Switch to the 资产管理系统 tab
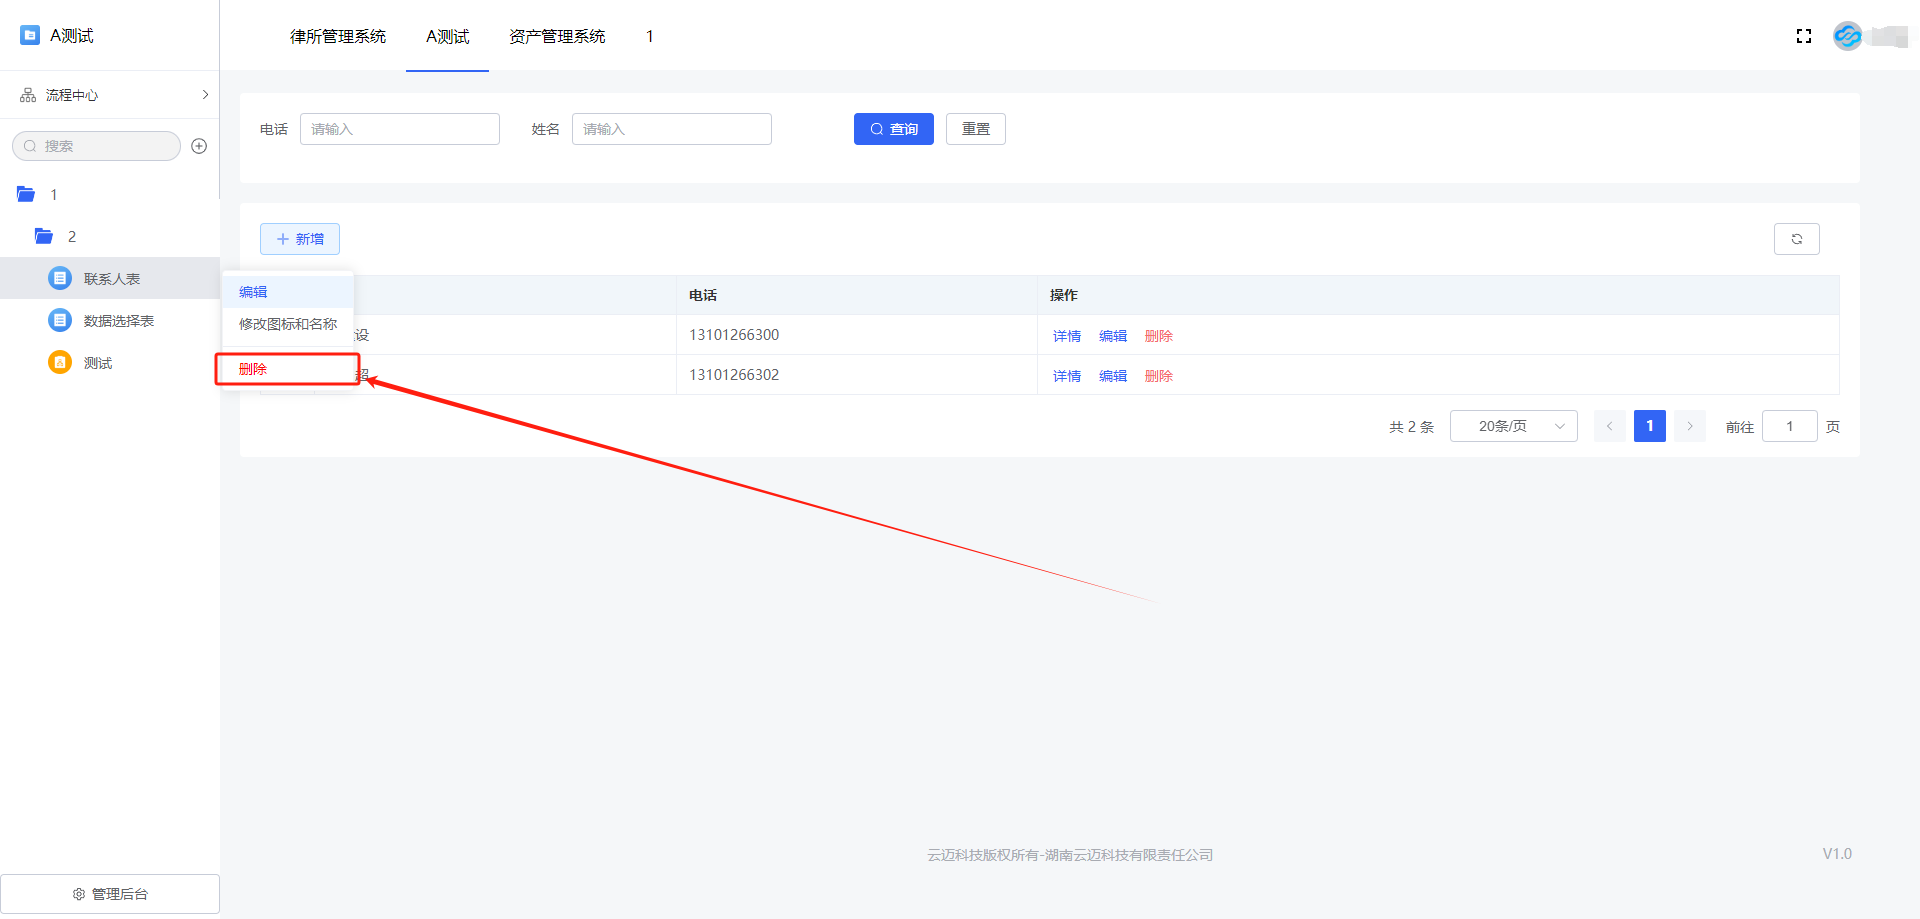This screenshot has width=1920, height=919. click(557, 36)
